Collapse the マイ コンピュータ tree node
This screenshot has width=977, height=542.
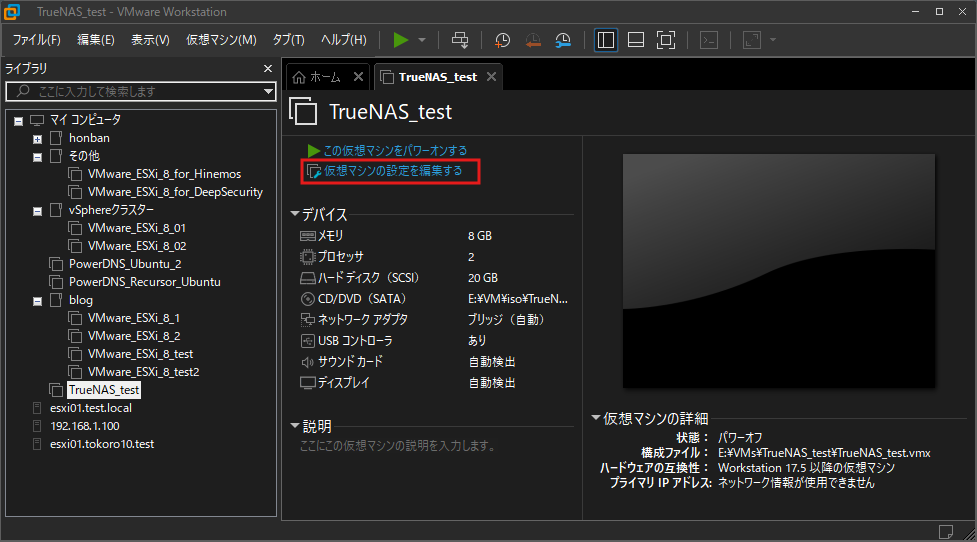pyautogui.click(x=19, y=121)
